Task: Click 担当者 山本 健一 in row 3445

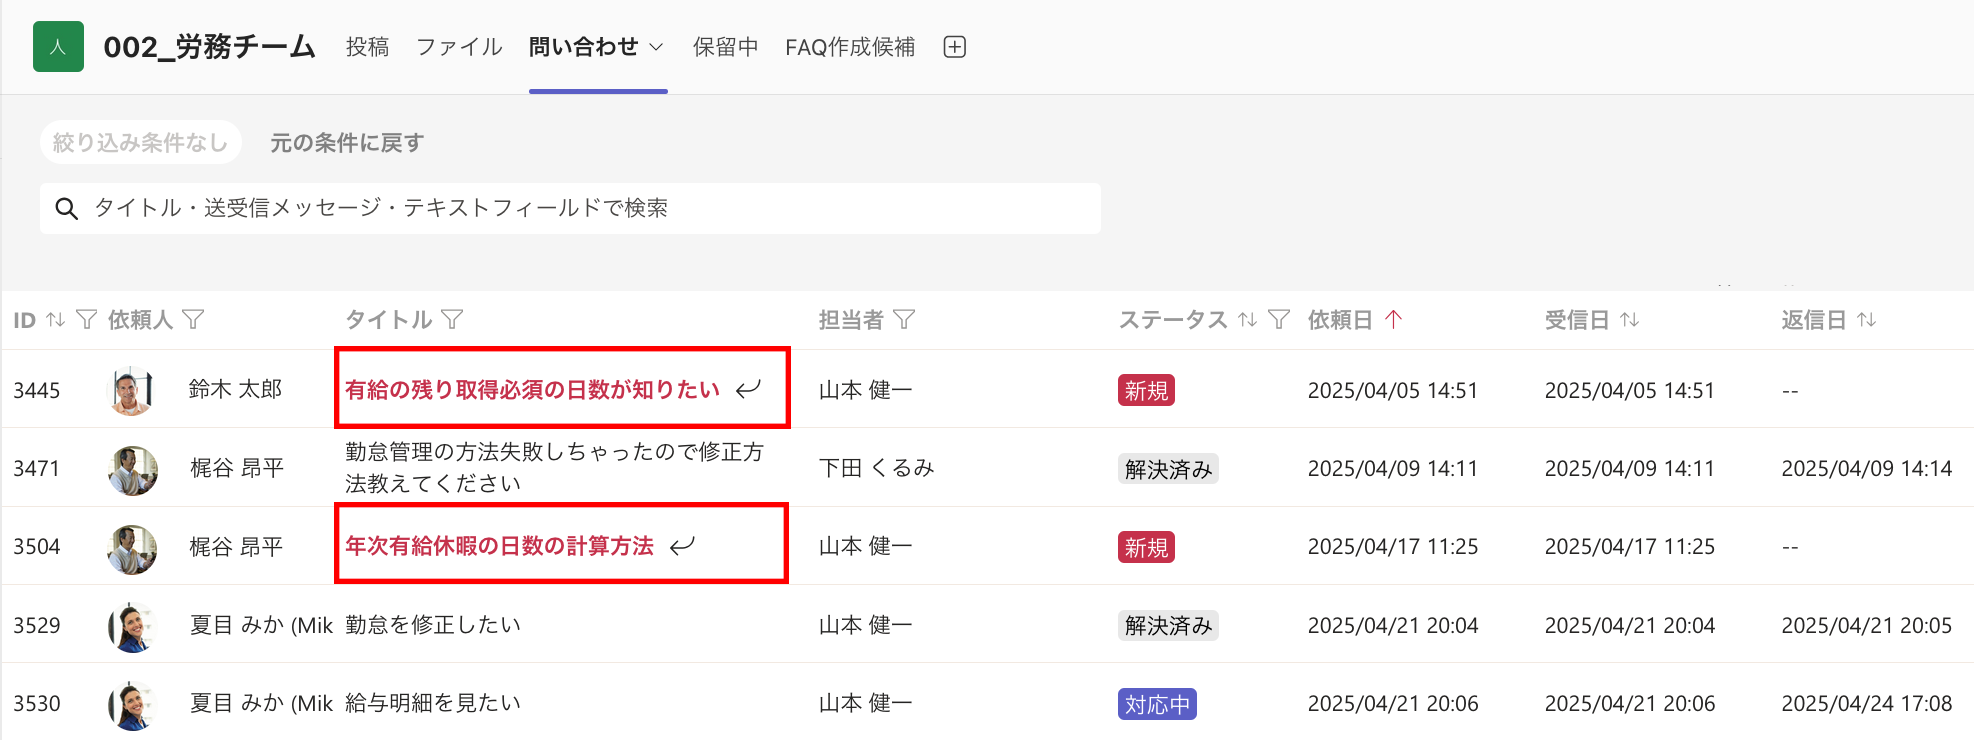Action: coord(865,389)
